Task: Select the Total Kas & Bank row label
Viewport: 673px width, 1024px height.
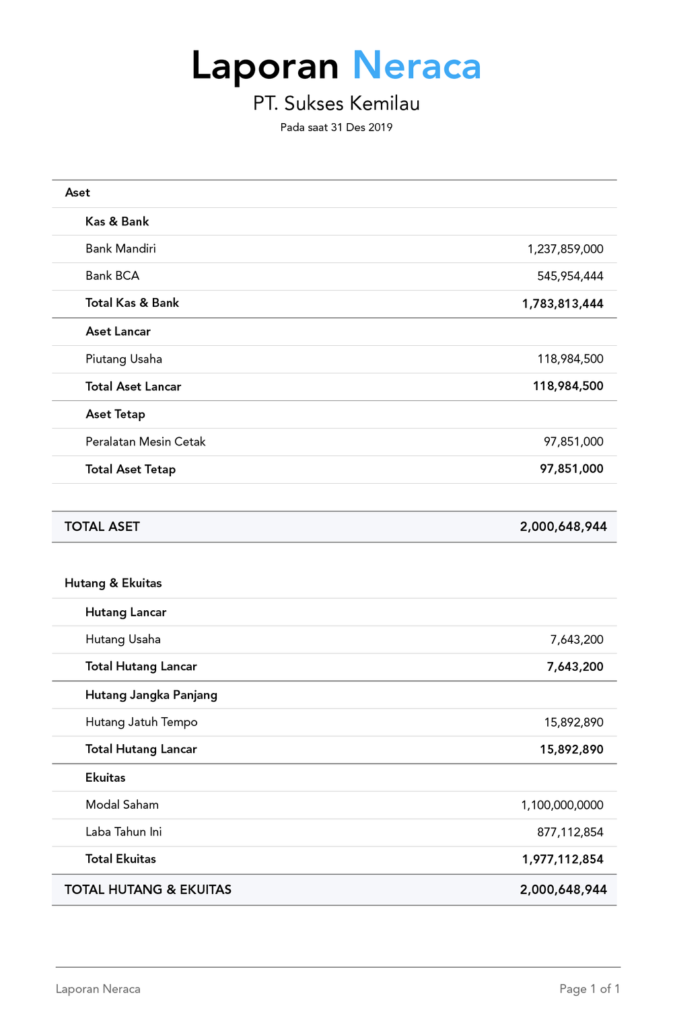Action: click(x=132, y=303)
